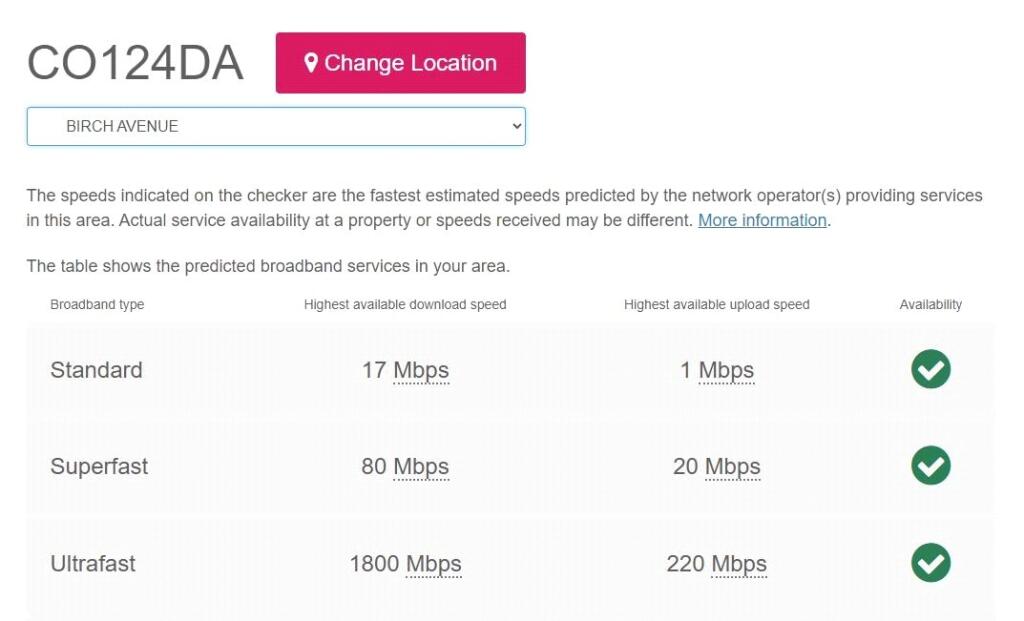Click the Mbps tooltip for Standard download speed

pos(420,369)
